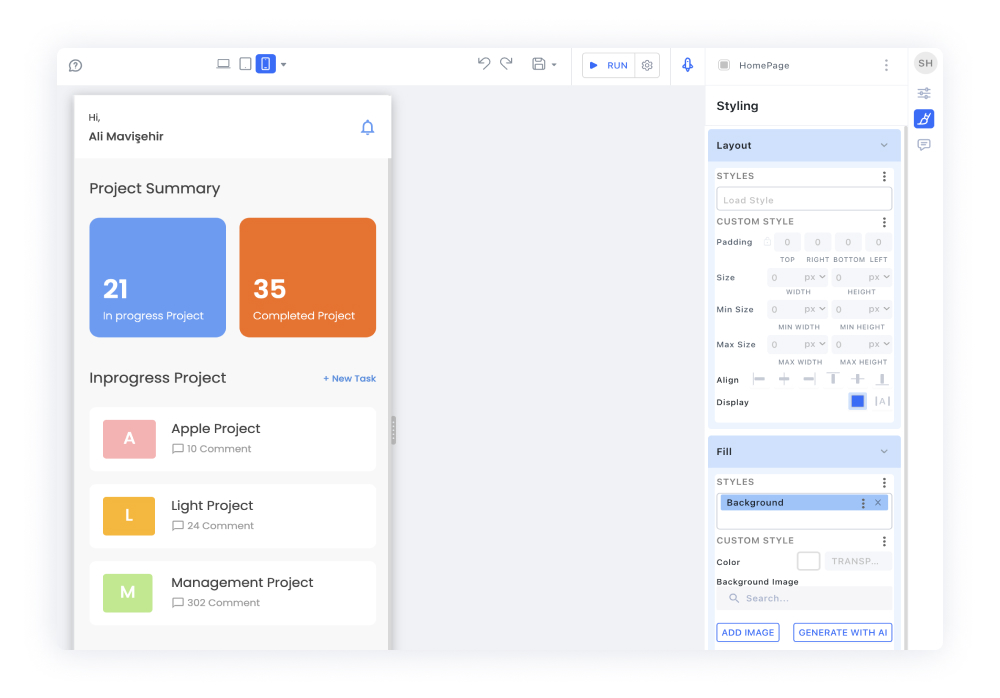Open the HomePage options menu
Viewport: 1000px width, 698px height.
click(x=886, y=65)
